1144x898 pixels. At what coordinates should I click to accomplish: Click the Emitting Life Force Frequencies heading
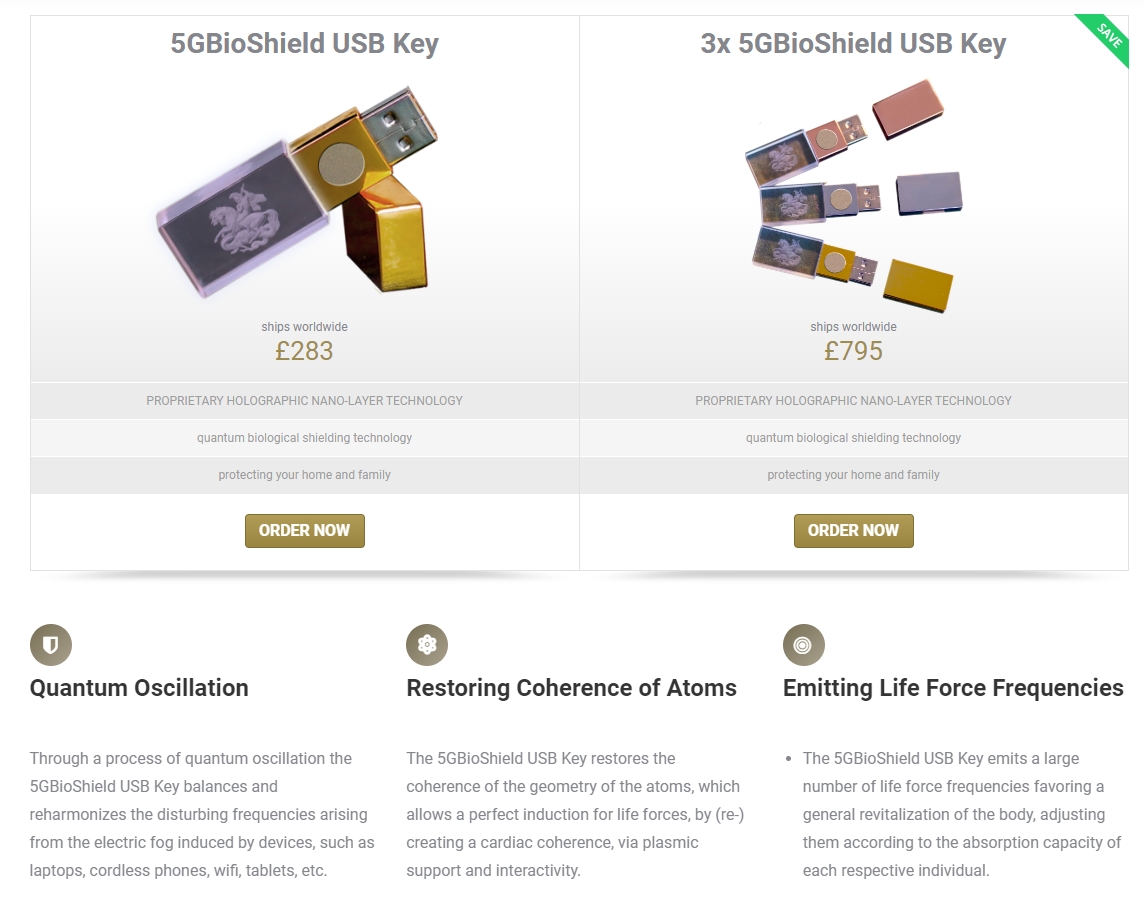953,688
